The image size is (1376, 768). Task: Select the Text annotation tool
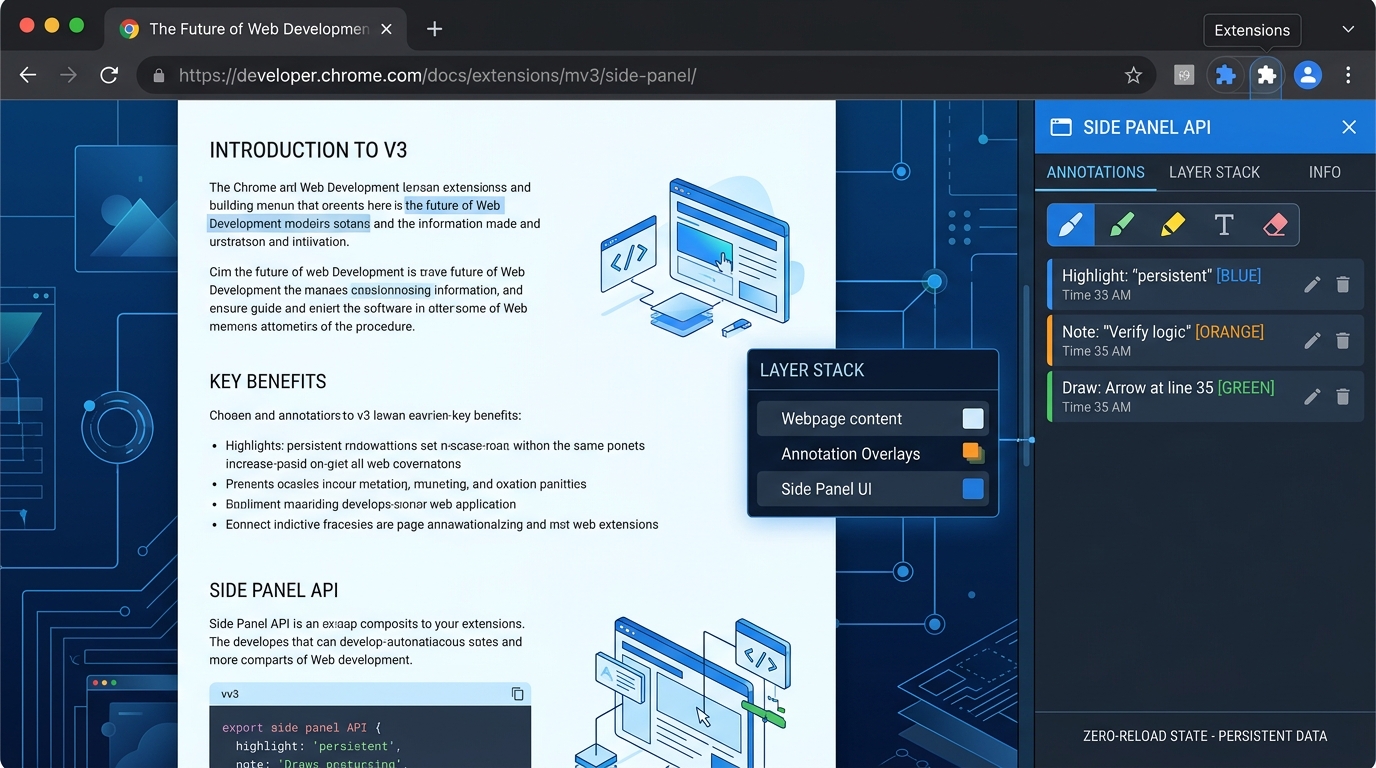[x=1223, y=225]
